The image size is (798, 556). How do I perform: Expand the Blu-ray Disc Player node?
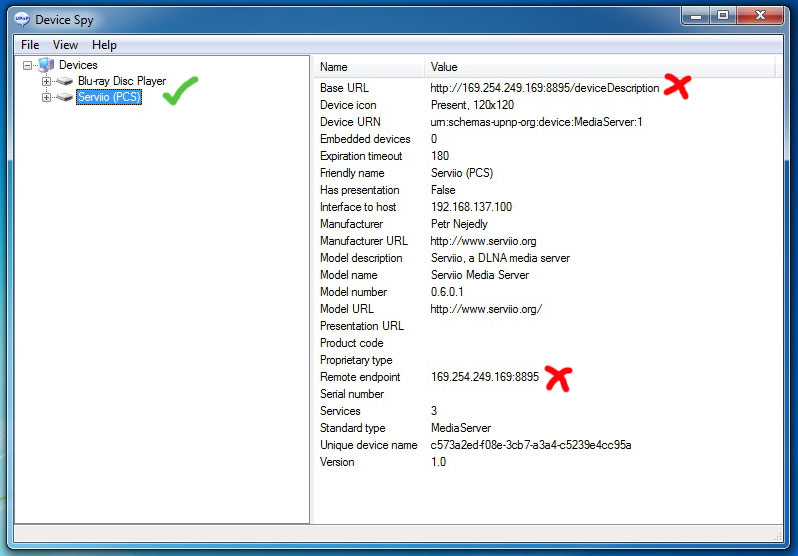click(x=46, y=81)
